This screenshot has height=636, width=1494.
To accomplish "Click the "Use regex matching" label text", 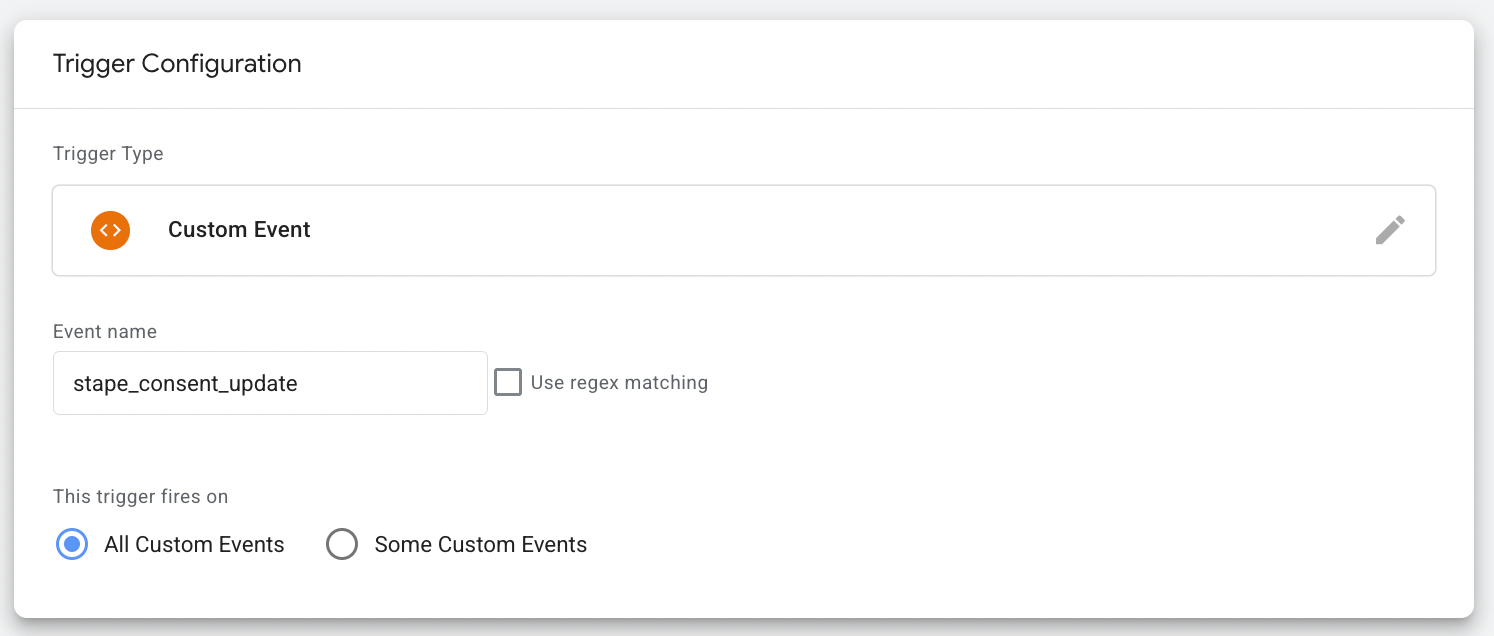I will pyautogui.click(x=619, y=383).
